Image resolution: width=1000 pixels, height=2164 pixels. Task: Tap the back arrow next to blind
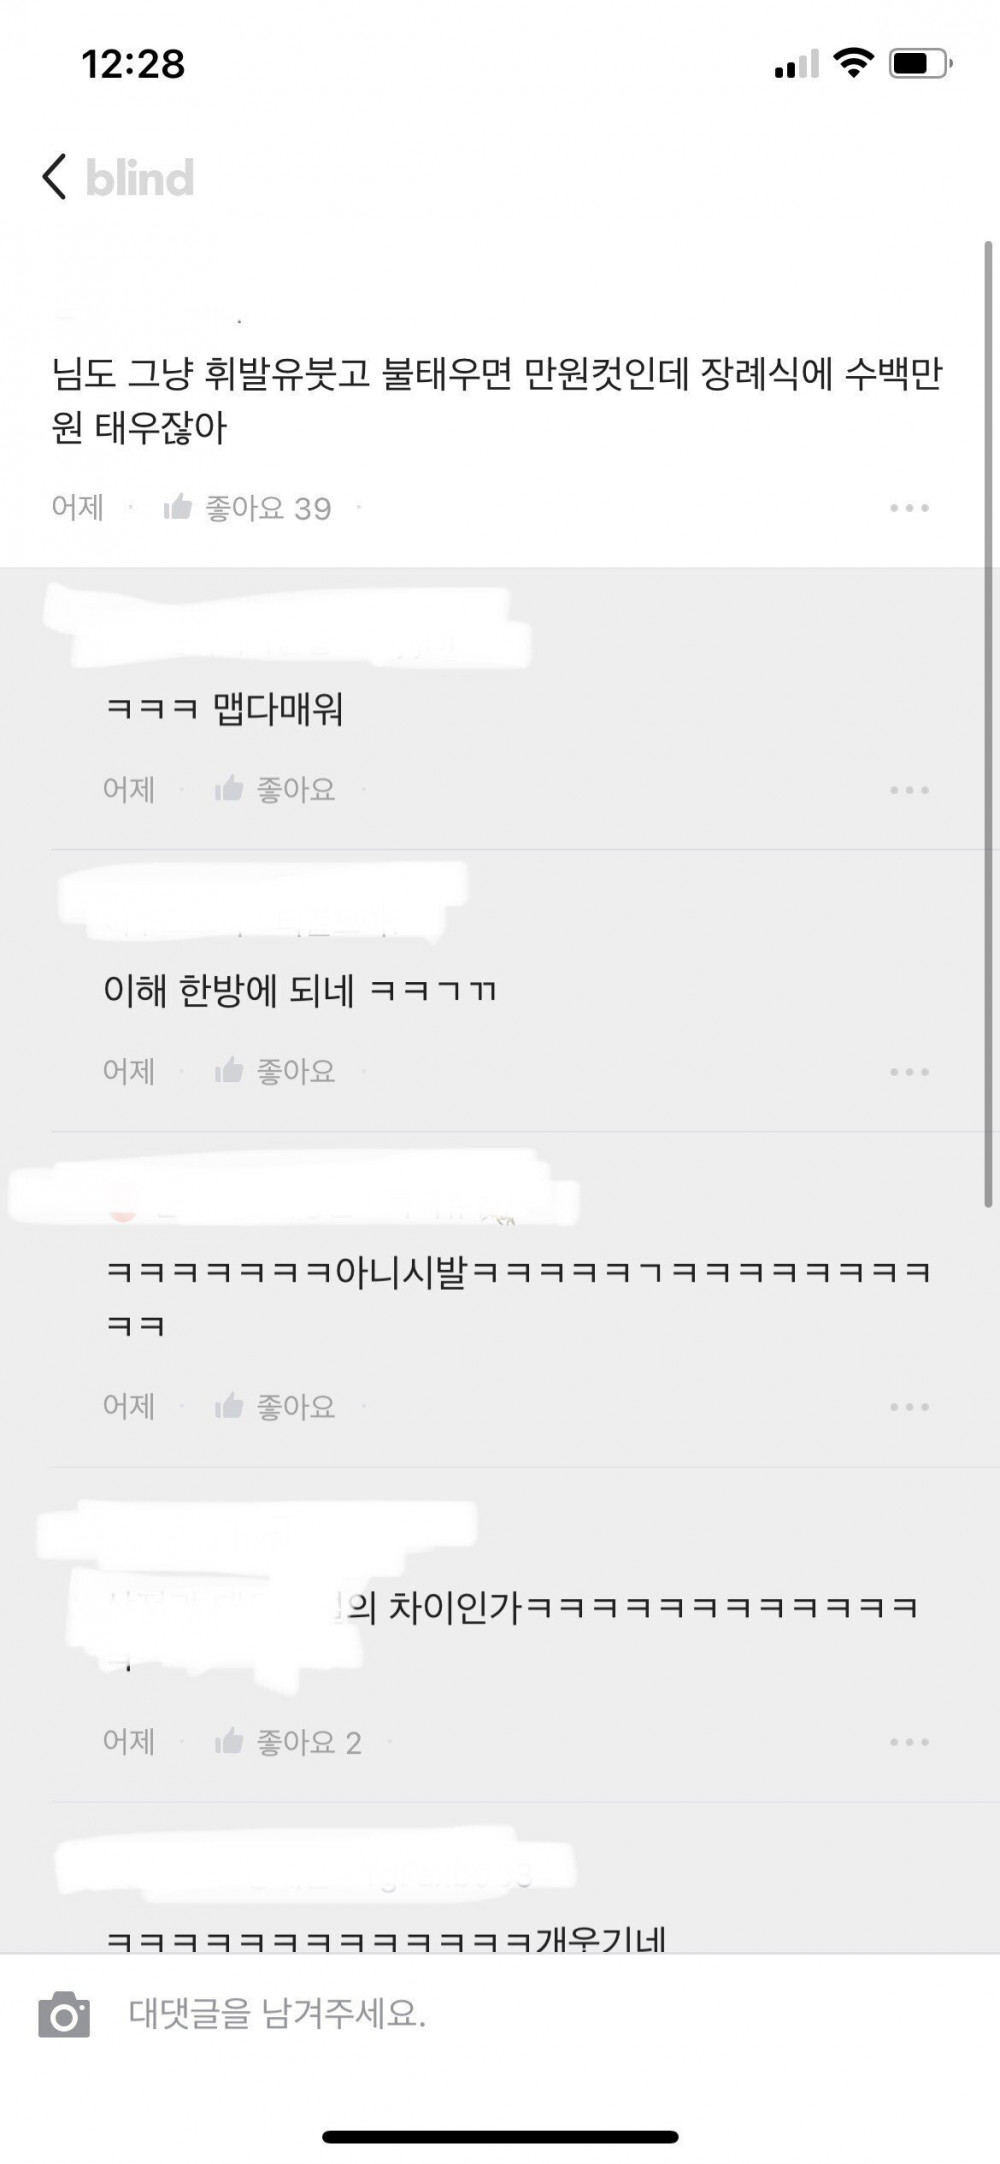pyautogui.click(x=55, y=177)
